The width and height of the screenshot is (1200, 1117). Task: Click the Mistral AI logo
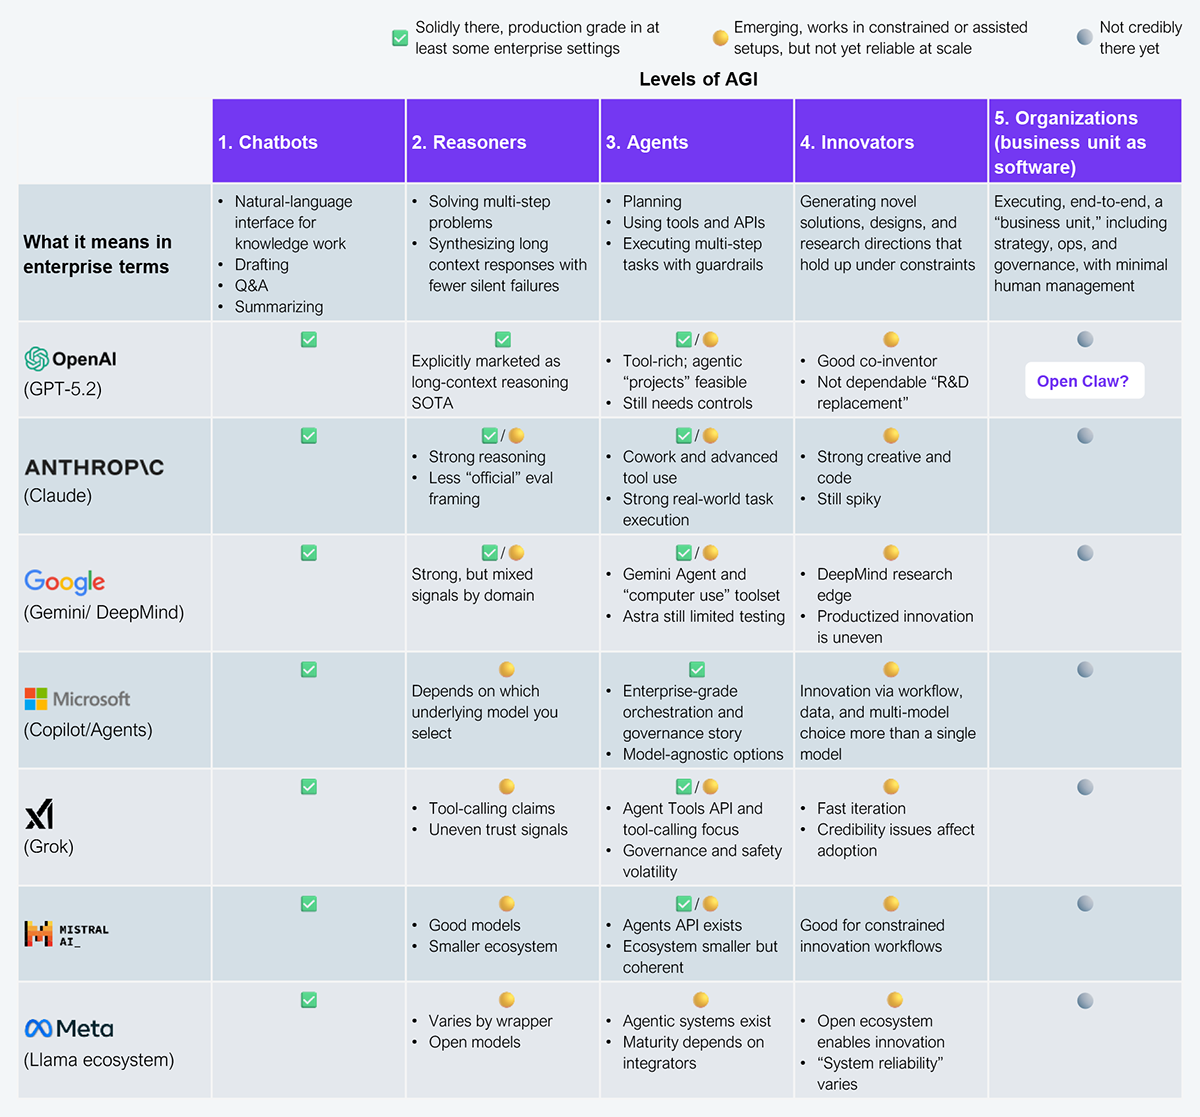coord(66,934)
